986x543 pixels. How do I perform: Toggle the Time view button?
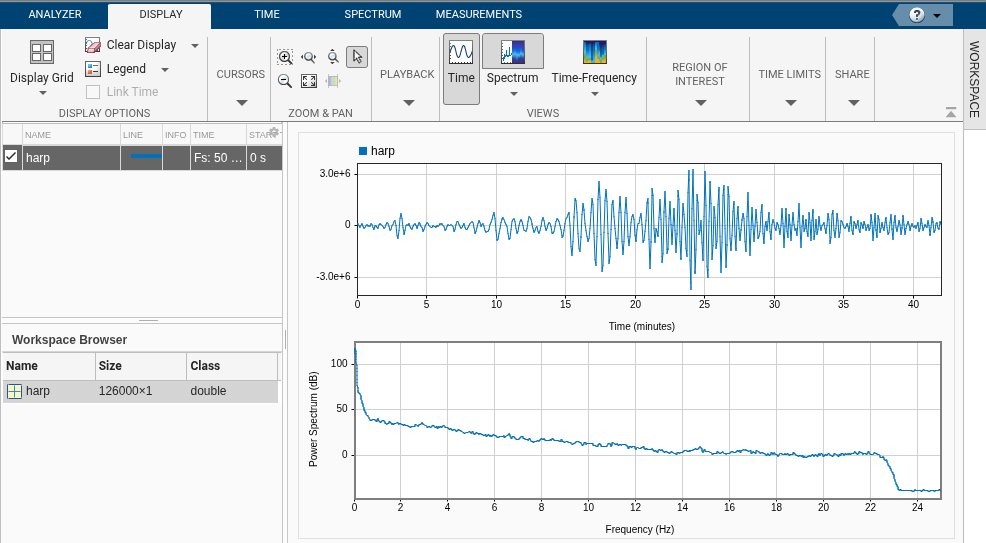[x=461, y=68]
